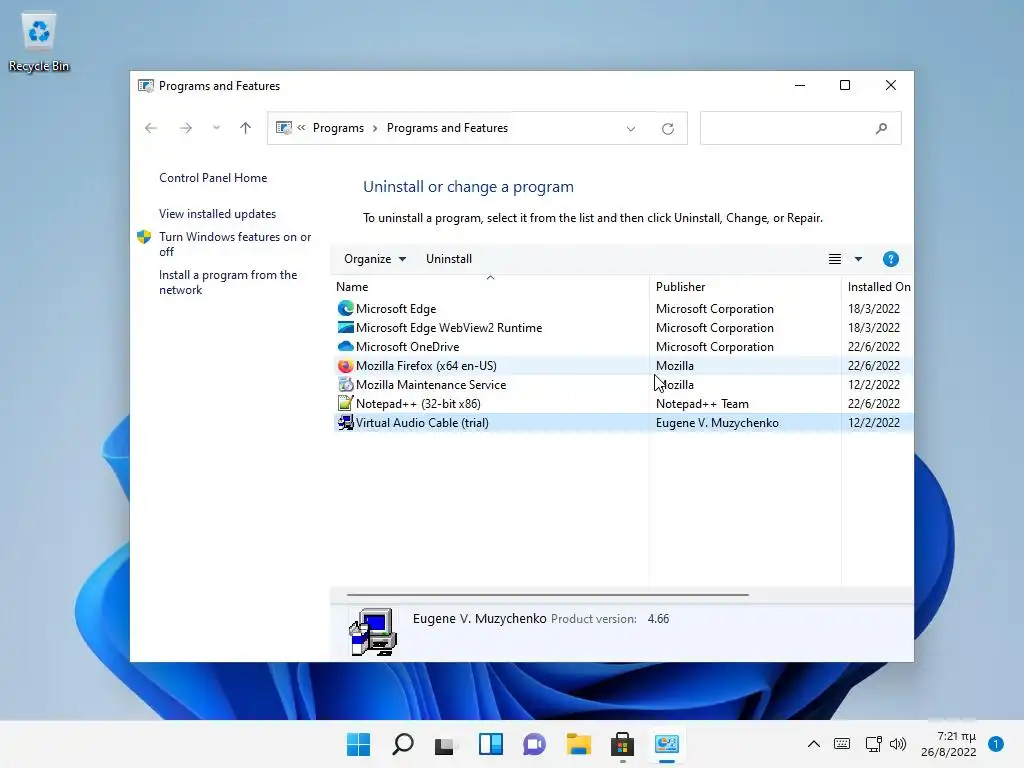Viewport: 1024px width, 768px height.
Task: Open taskbar Search
Action: pos(402,744)
